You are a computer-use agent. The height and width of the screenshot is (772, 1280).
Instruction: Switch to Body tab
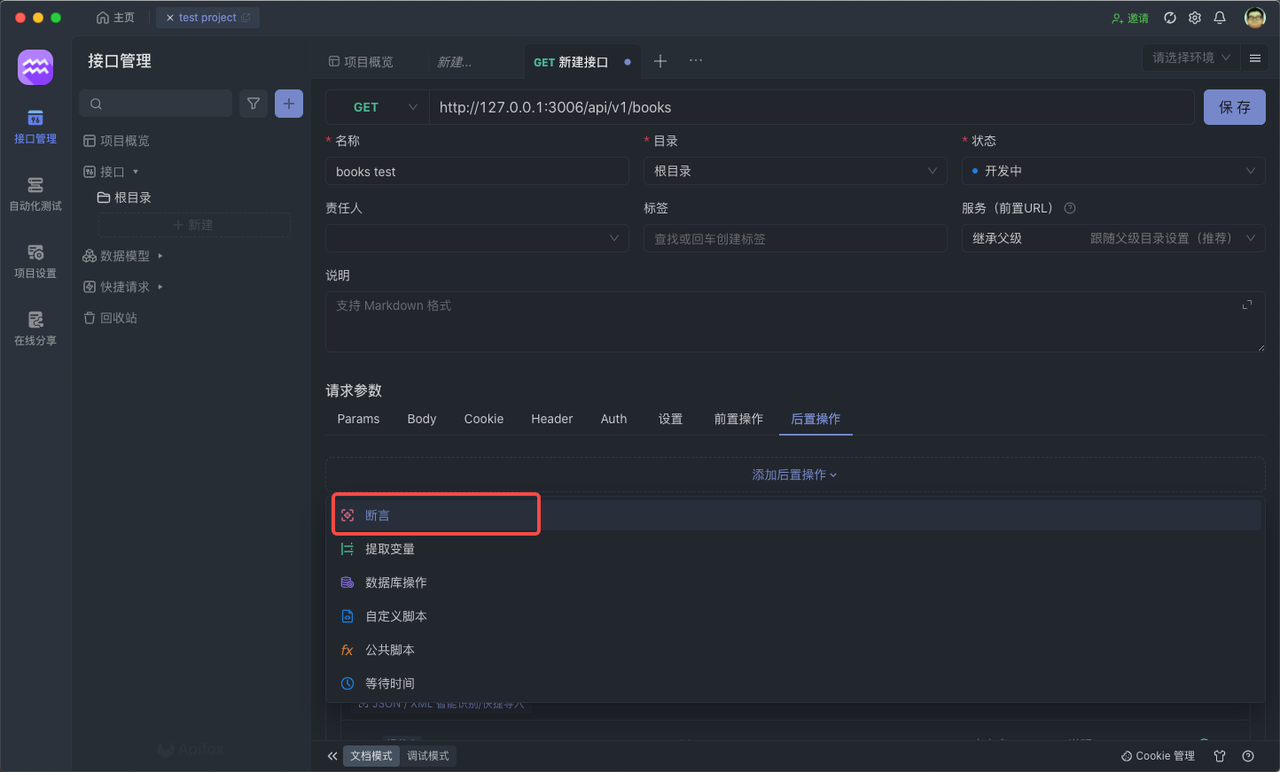tap(422, 419)
